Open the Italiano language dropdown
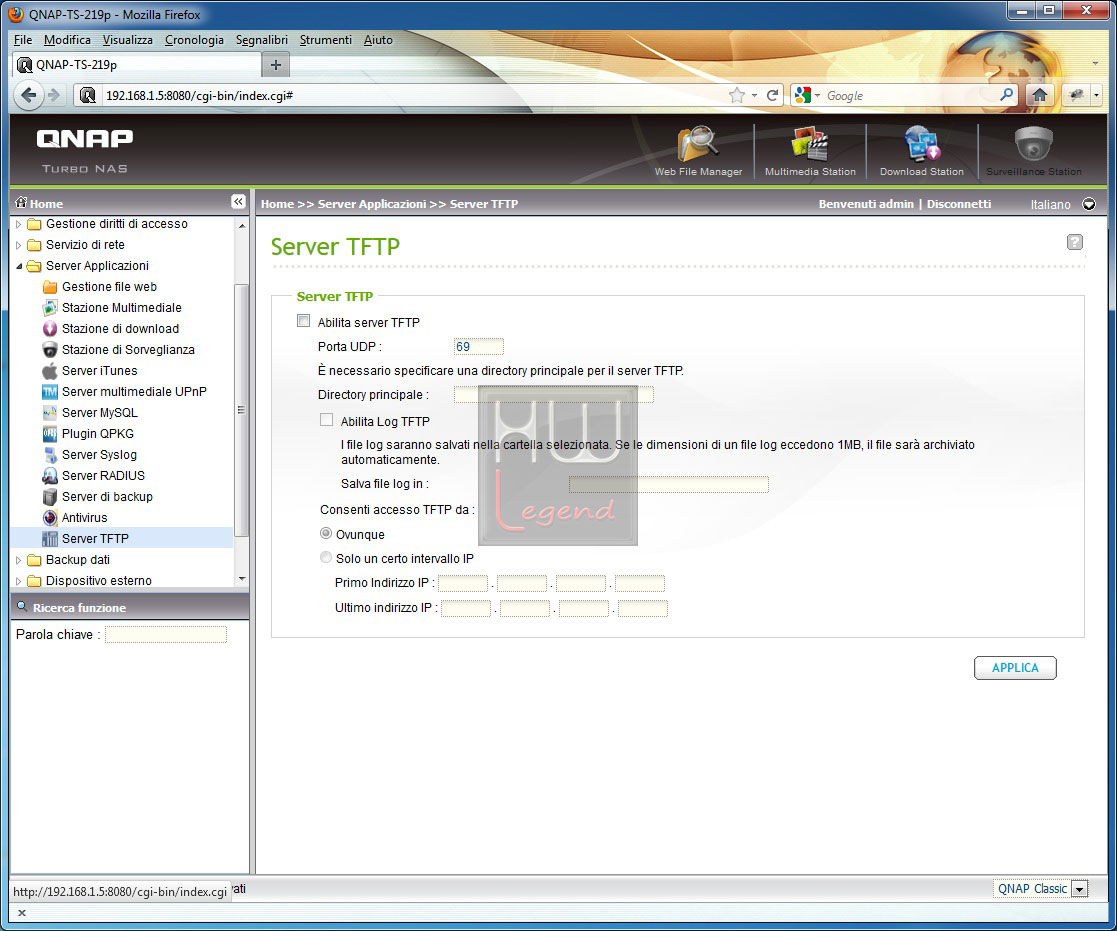The width and height of the screenshot is (1117, 931). [1089, 204]
